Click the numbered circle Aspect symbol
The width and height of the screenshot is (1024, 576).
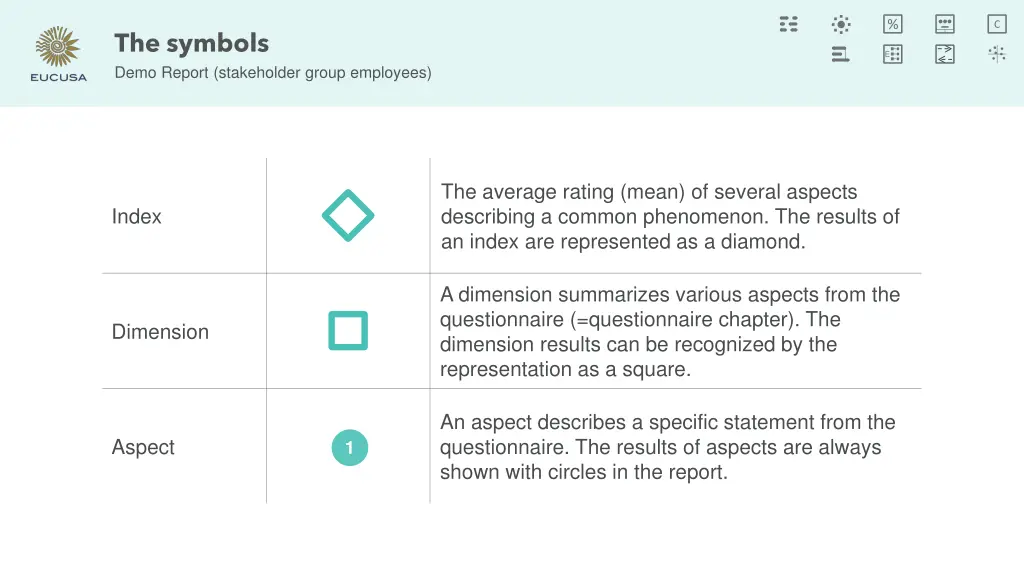(x=349, y=447)
